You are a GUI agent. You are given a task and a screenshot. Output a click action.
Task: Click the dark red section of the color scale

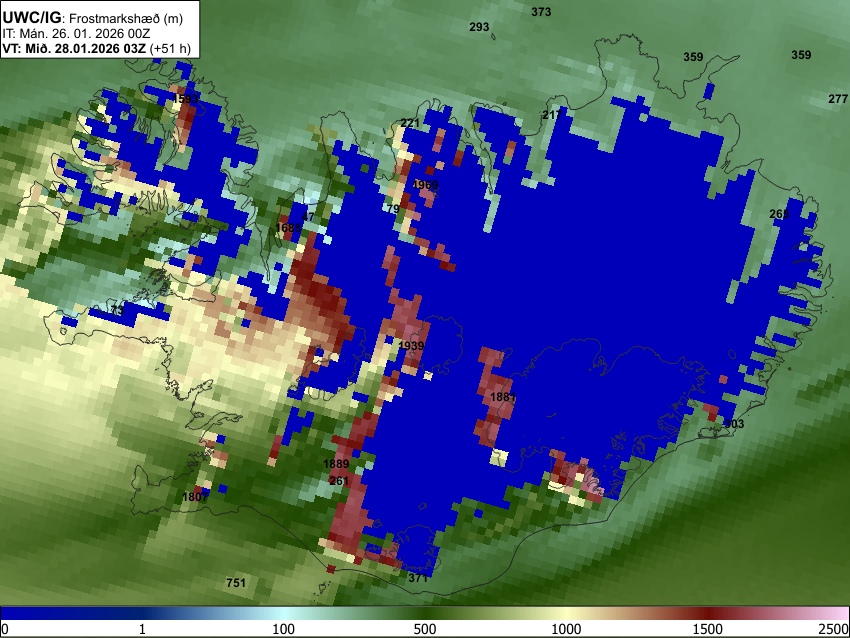click(708, 613)
